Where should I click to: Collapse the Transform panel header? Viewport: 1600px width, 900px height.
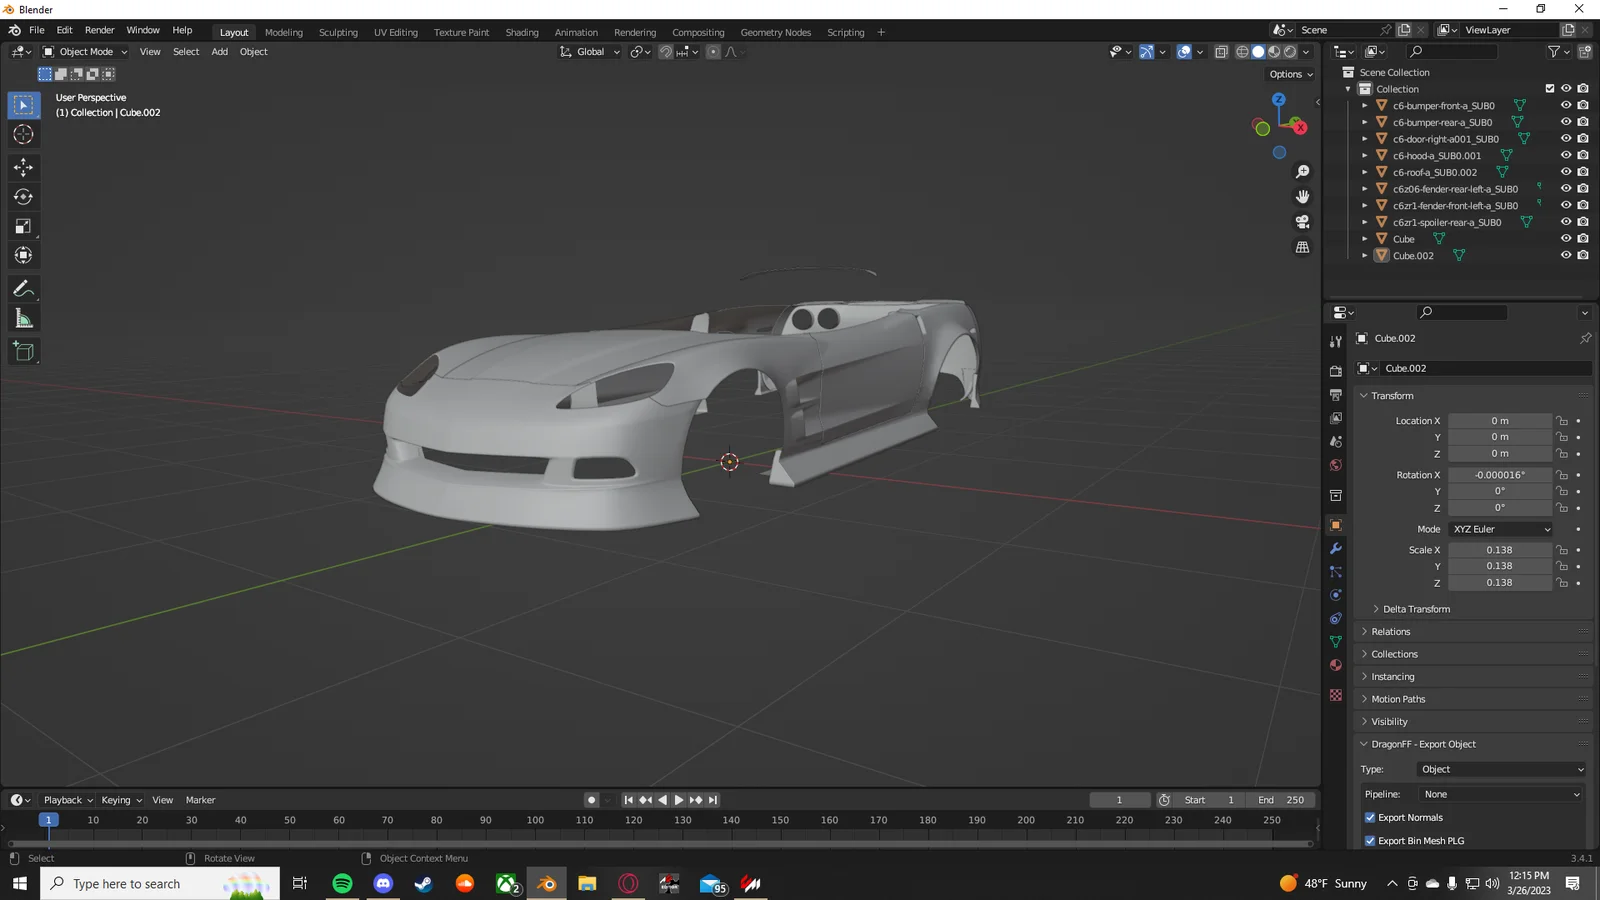(1390, 395)
